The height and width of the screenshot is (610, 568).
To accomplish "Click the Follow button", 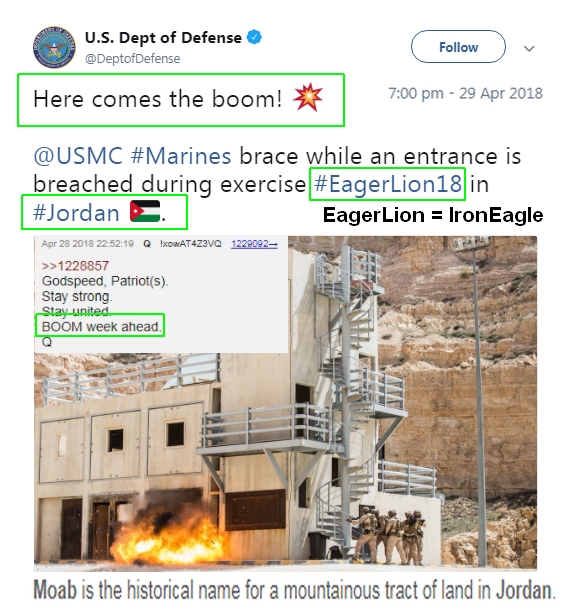I will (x=458, y=47).
